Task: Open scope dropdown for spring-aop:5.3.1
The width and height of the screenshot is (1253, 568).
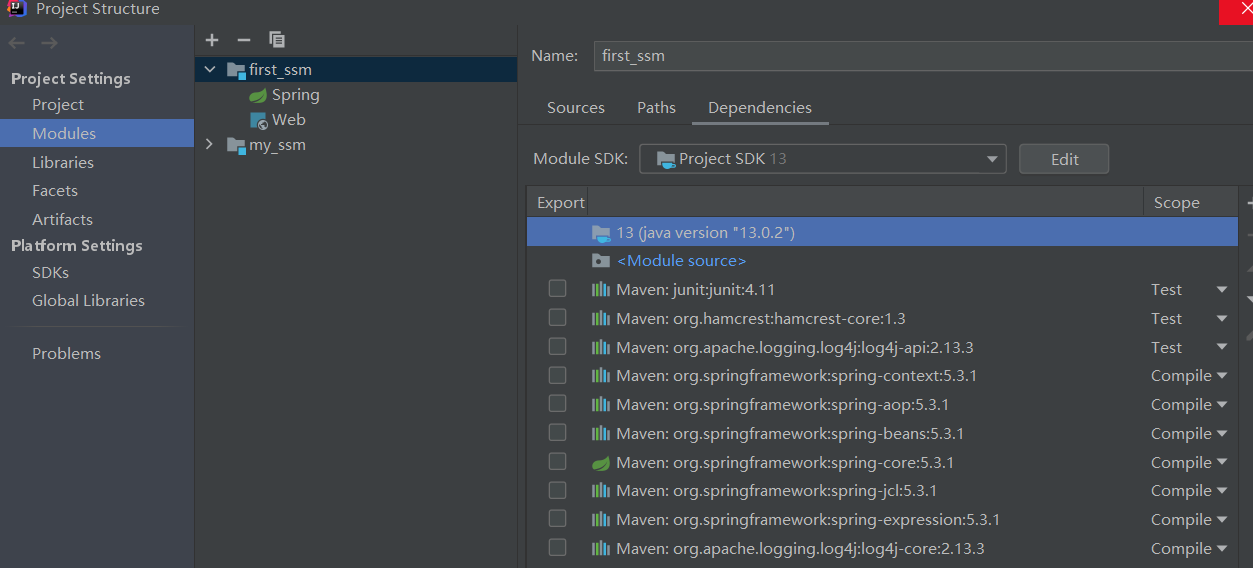Action: coord(1221,405)
